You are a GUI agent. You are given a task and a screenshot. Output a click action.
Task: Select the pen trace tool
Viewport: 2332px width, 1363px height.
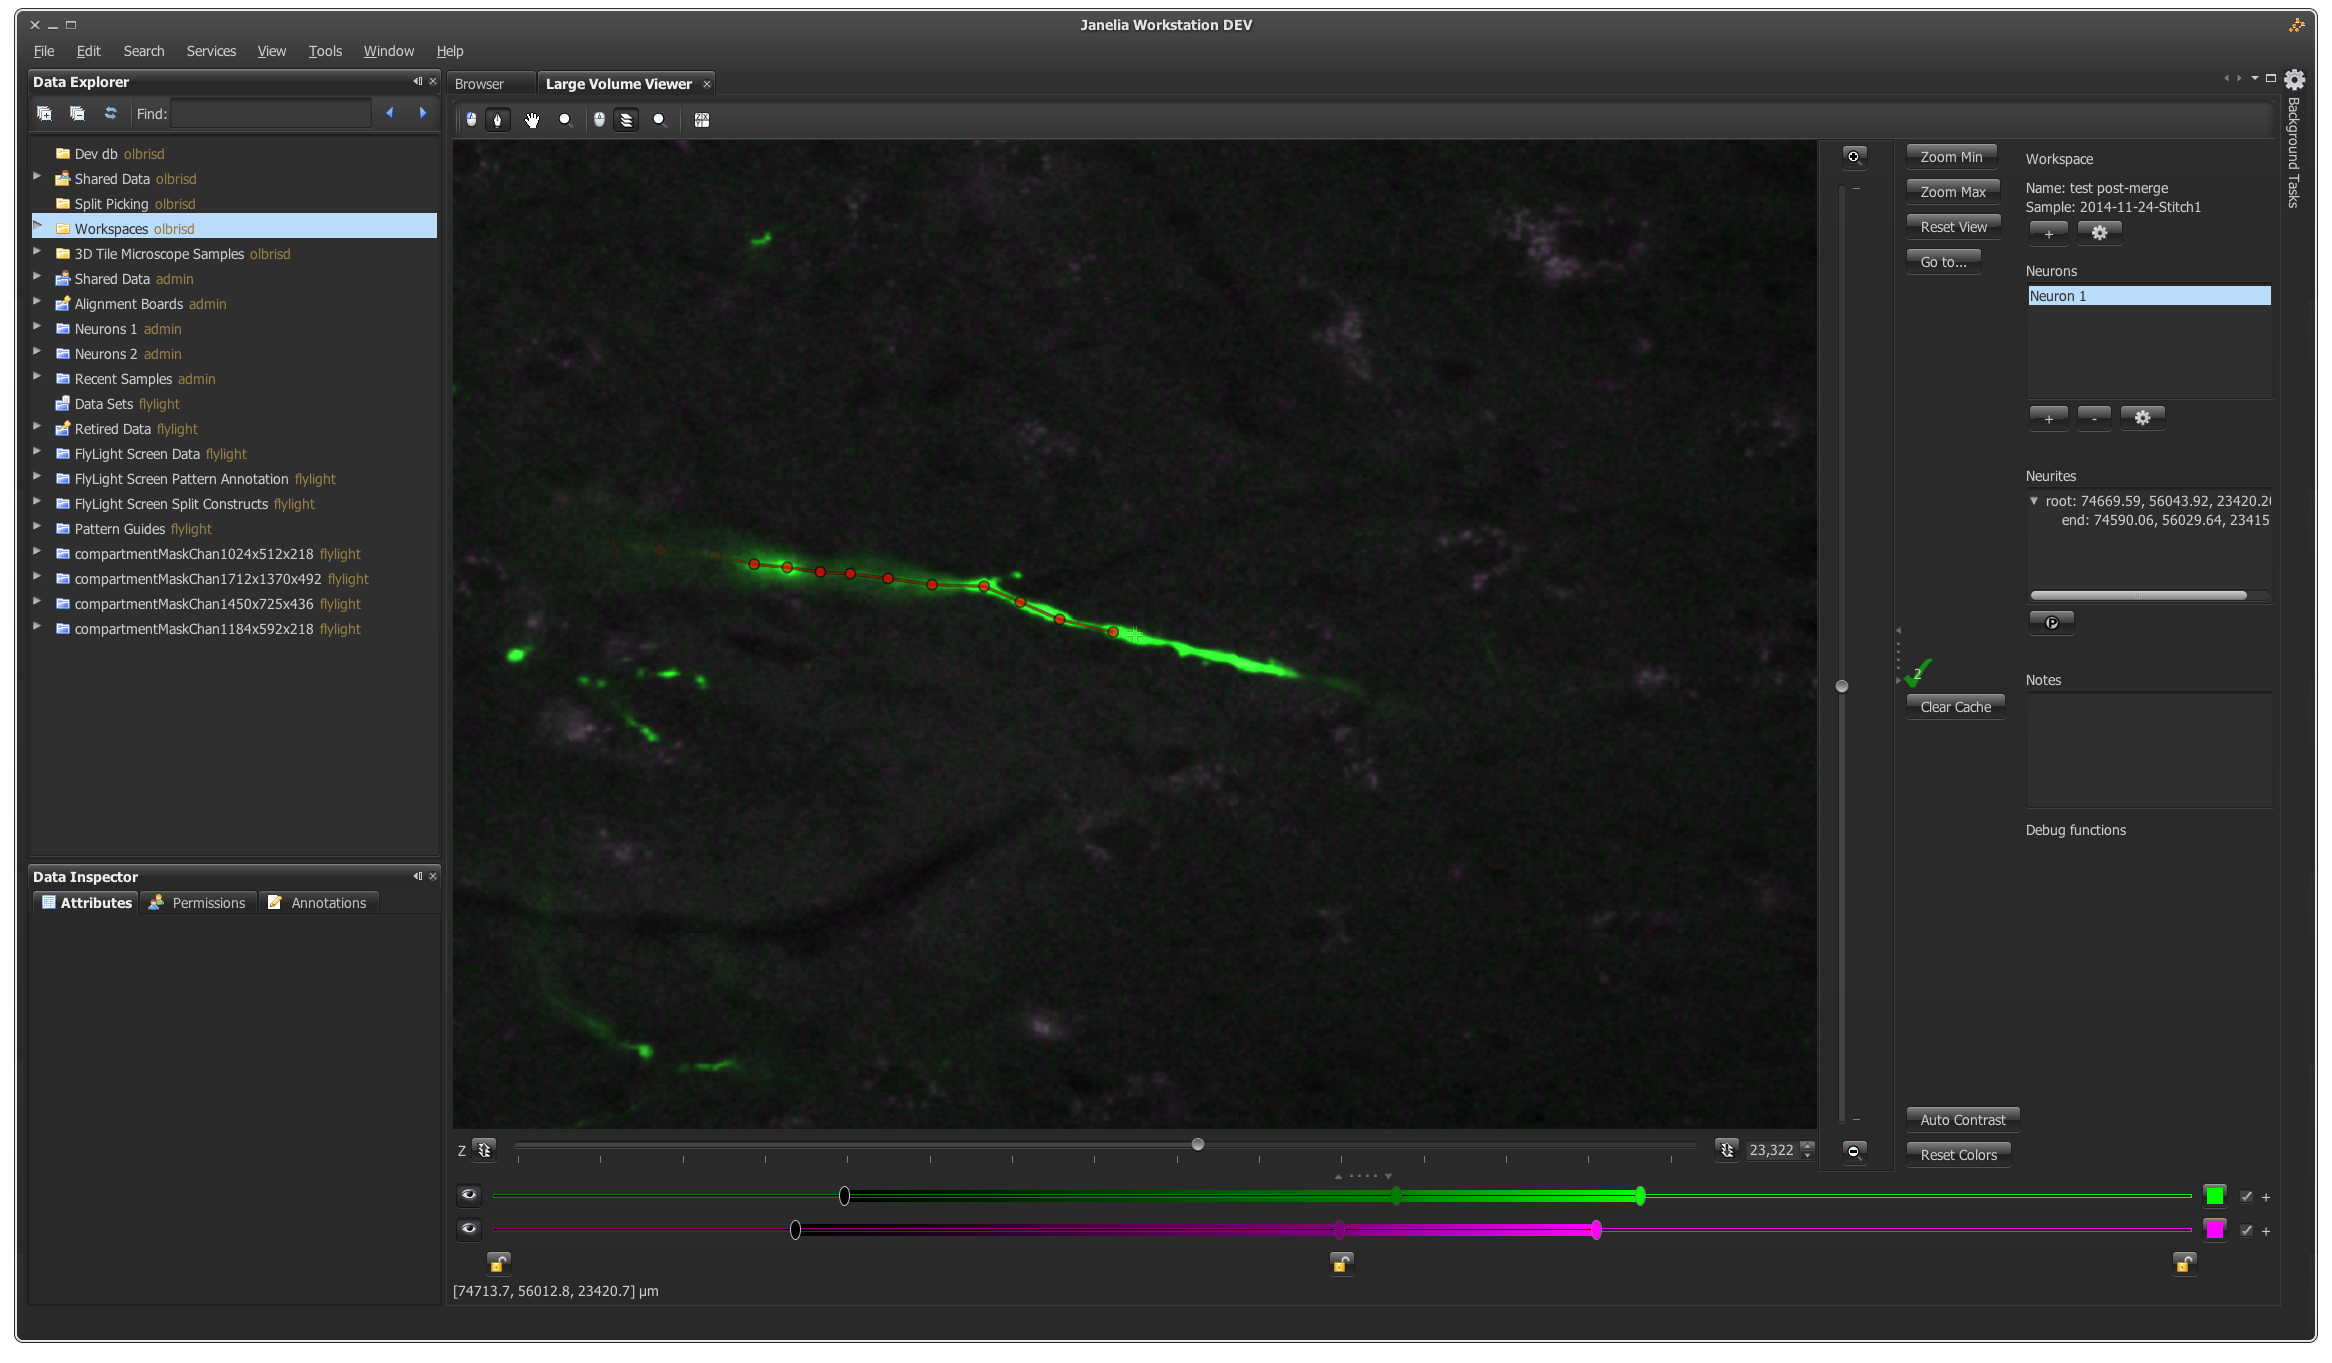pyautogui.click(x=497, y=120)
